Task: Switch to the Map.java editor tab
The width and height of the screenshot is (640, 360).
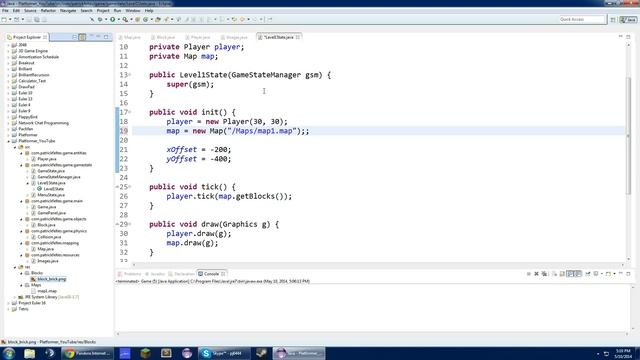Action: click(x=130, y=37)
